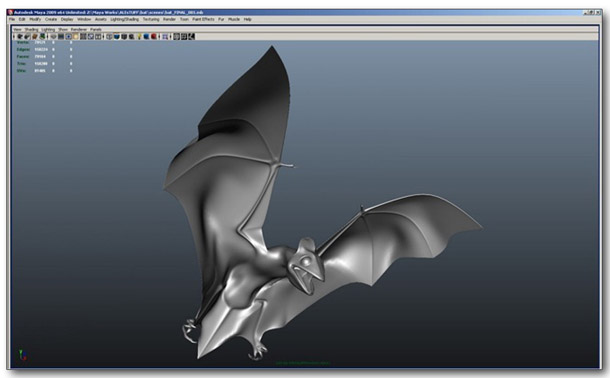Click the Image Plane icon

coord(42,37)
